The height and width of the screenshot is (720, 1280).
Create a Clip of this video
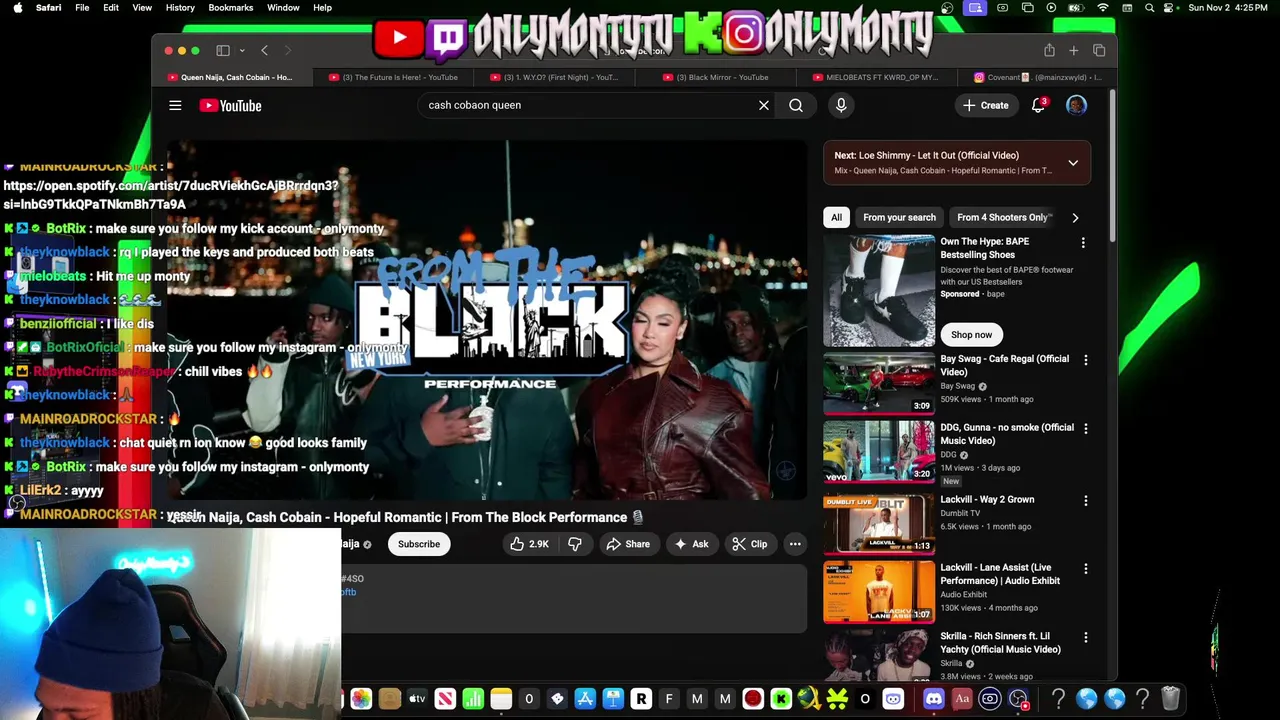click(x=750, y=544)
